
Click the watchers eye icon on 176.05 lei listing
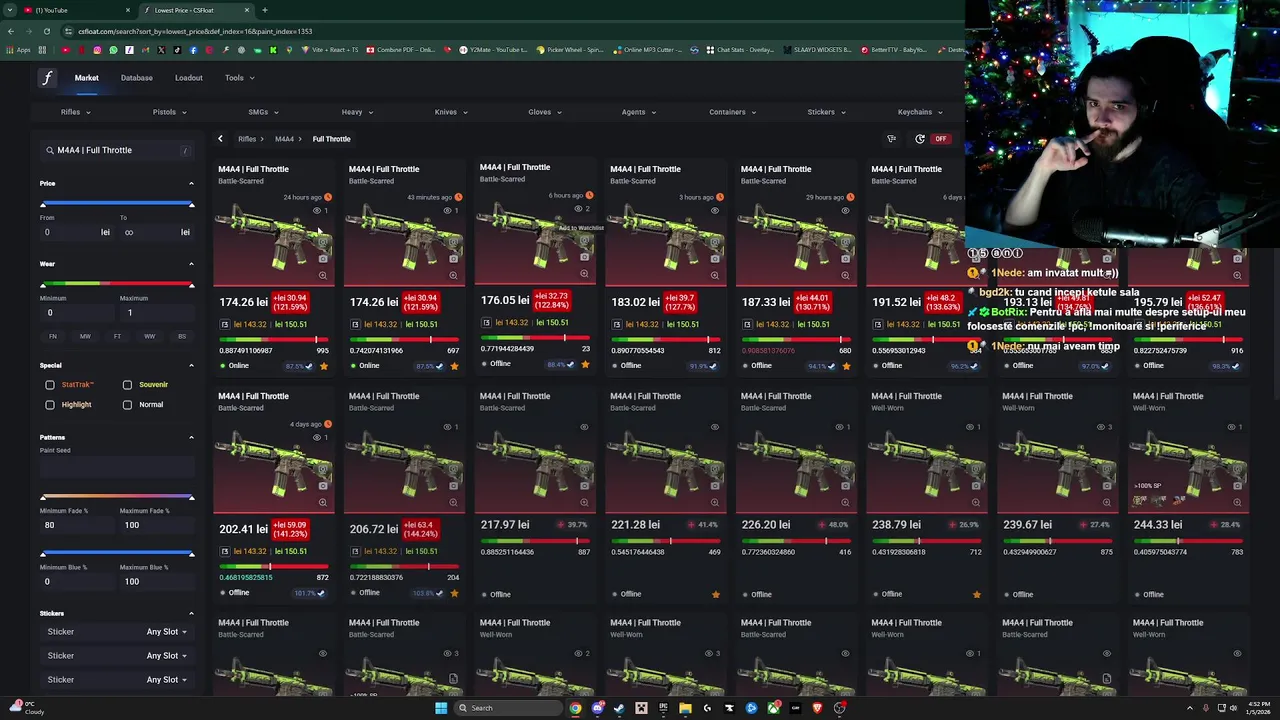pyautogui.click(x=579, y=209)
